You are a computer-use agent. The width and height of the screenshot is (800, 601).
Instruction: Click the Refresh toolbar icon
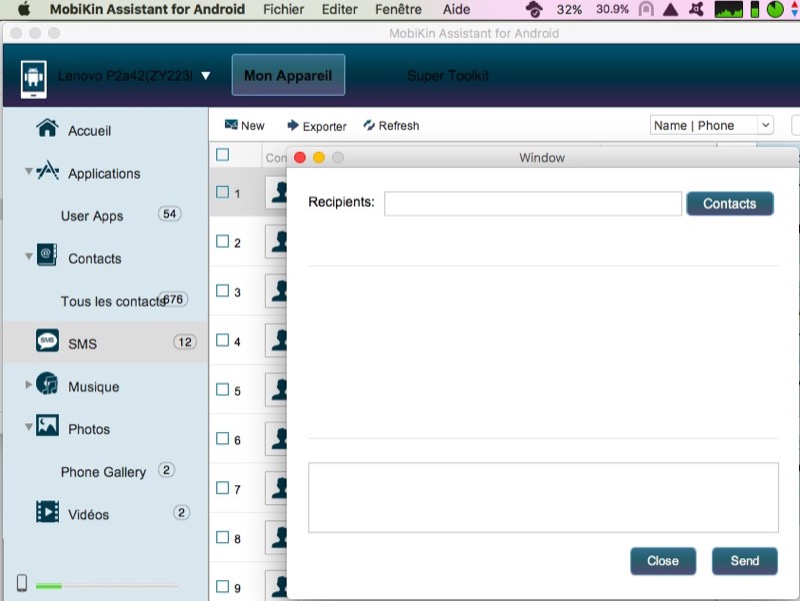369,125
